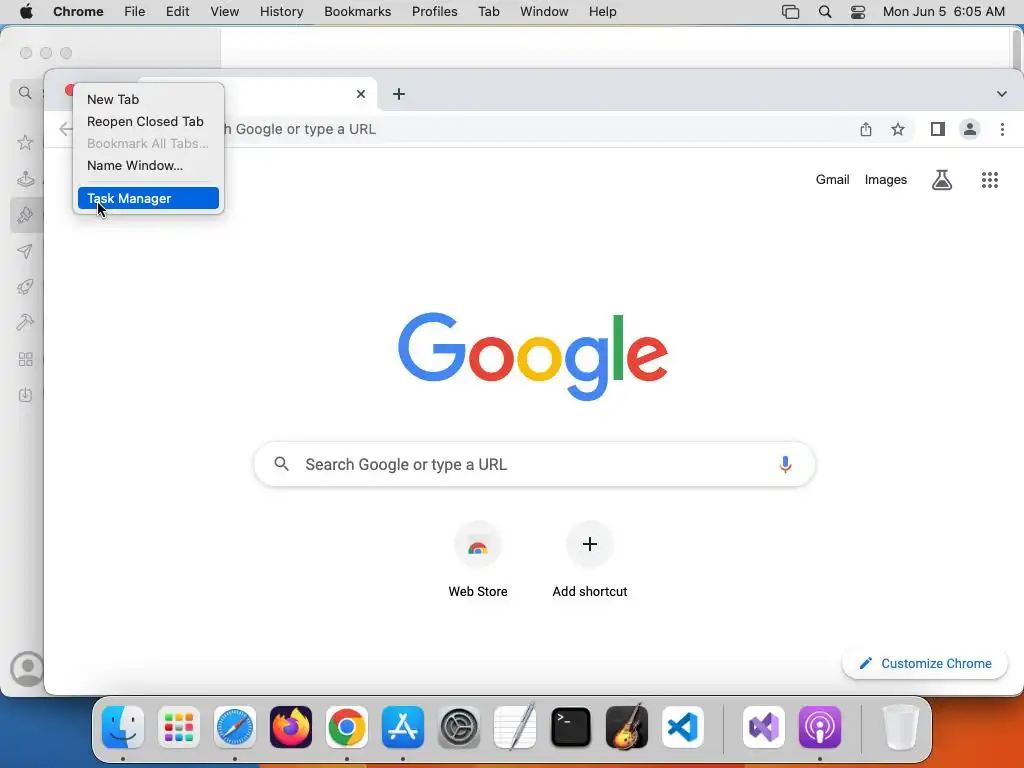Screen dimensions: 1024x768
Task: Close the current Chrome tab
Action: [360, 94]
